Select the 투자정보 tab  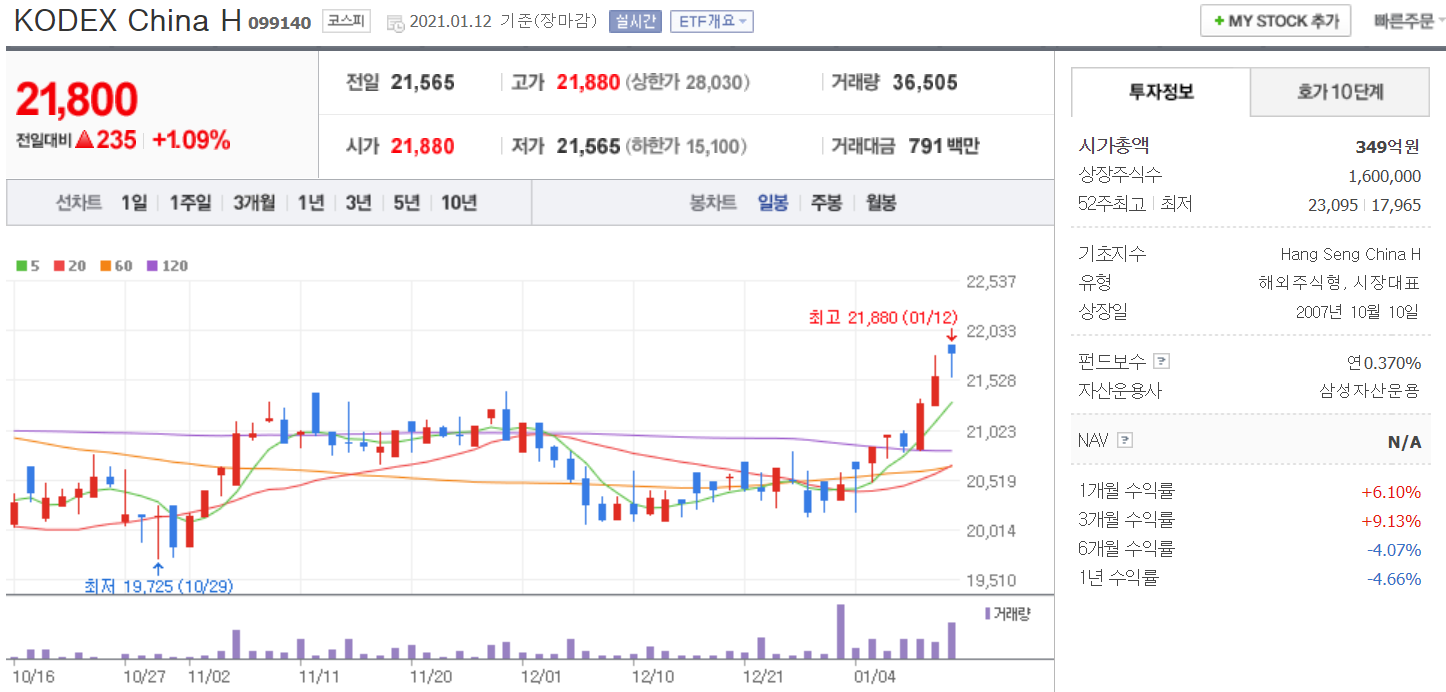tap(1161, 92)
